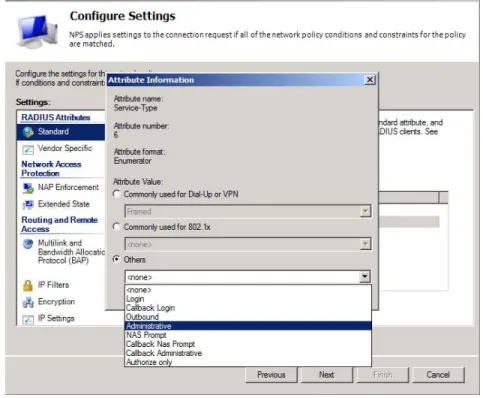This screenshot has width=483, height=398.
Task: Click the Multilink and Bandwidth Allocation icon
Action: [28, 244]
